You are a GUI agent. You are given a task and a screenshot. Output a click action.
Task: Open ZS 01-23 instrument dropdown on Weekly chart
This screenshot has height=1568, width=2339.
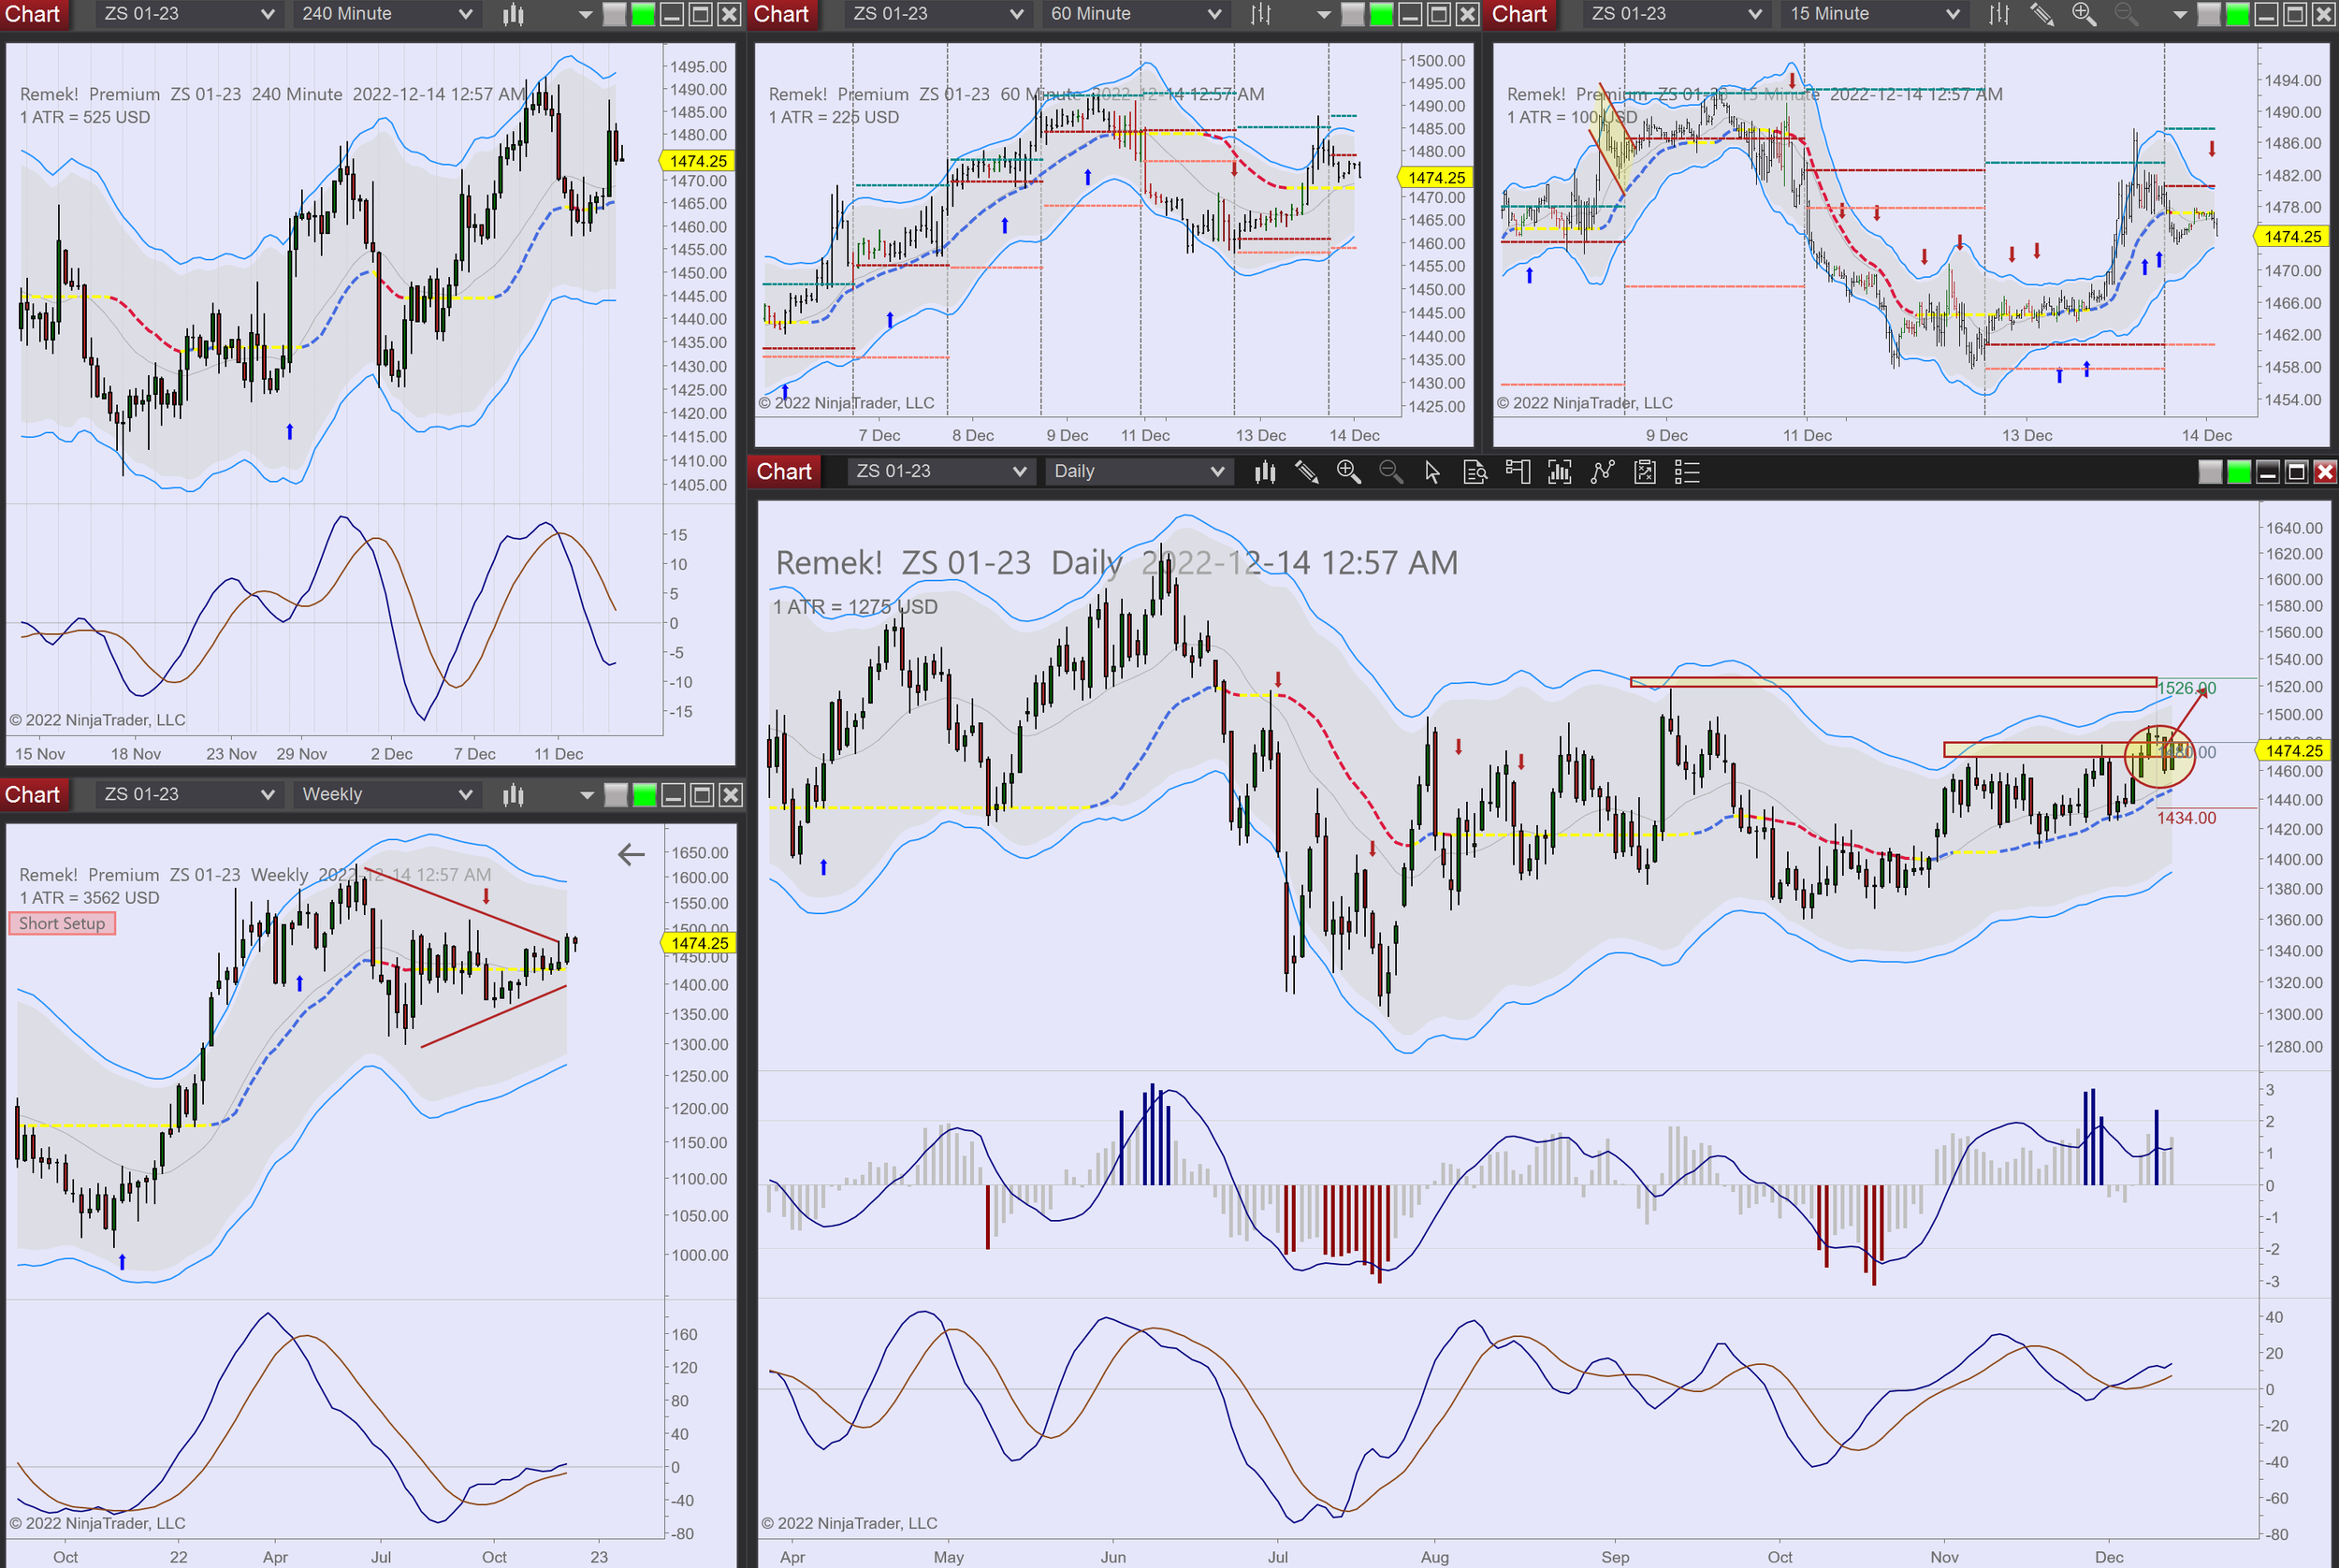tap(267, 795)
